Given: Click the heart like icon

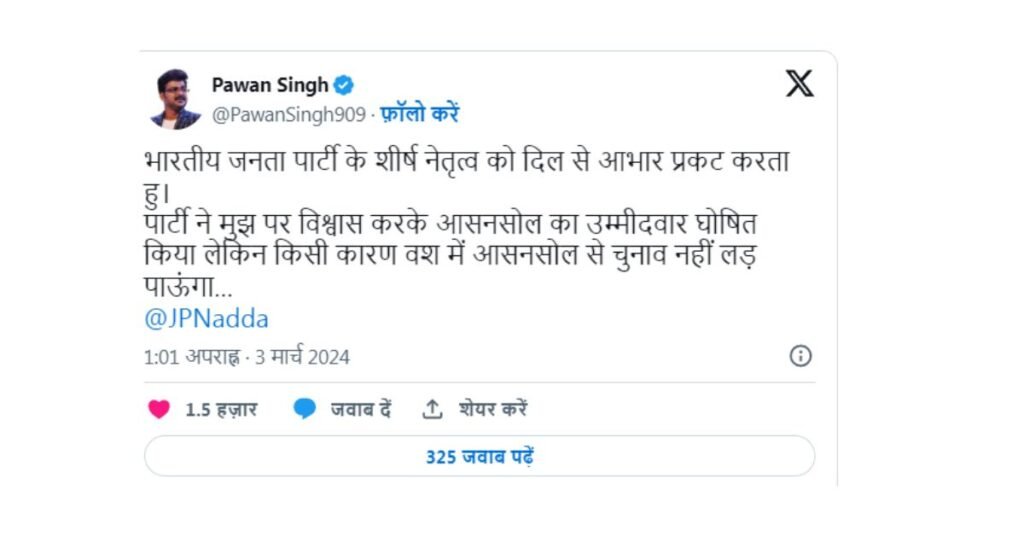Looking at the screenshot, I should (x=159, y=409).
